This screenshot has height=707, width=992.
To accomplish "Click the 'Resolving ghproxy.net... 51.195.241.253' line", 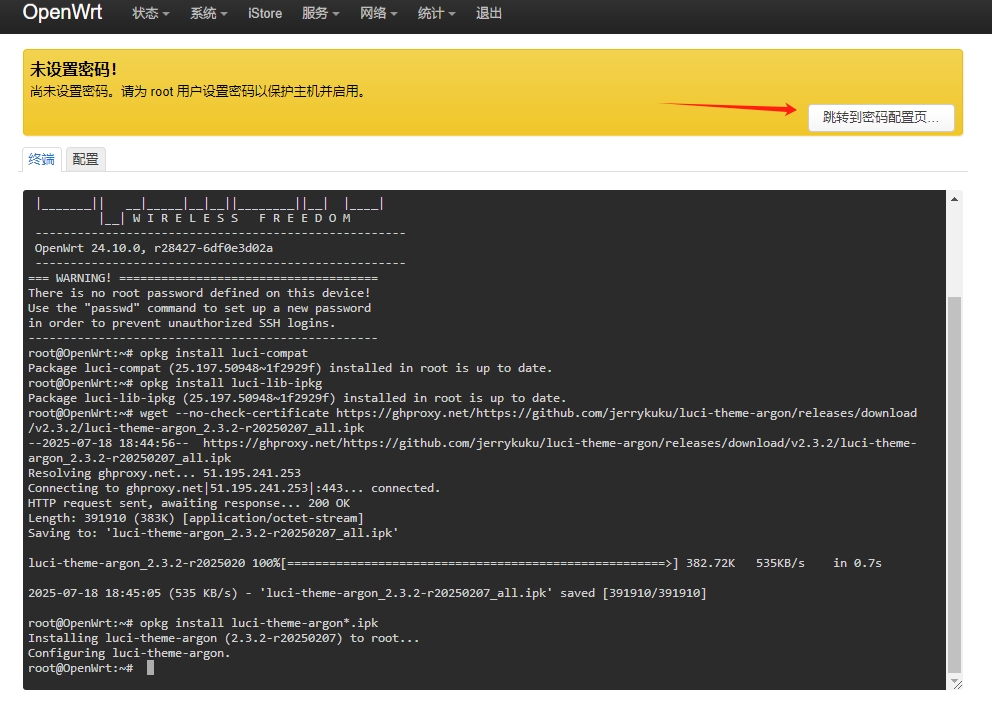I will (x=164, y=473).
